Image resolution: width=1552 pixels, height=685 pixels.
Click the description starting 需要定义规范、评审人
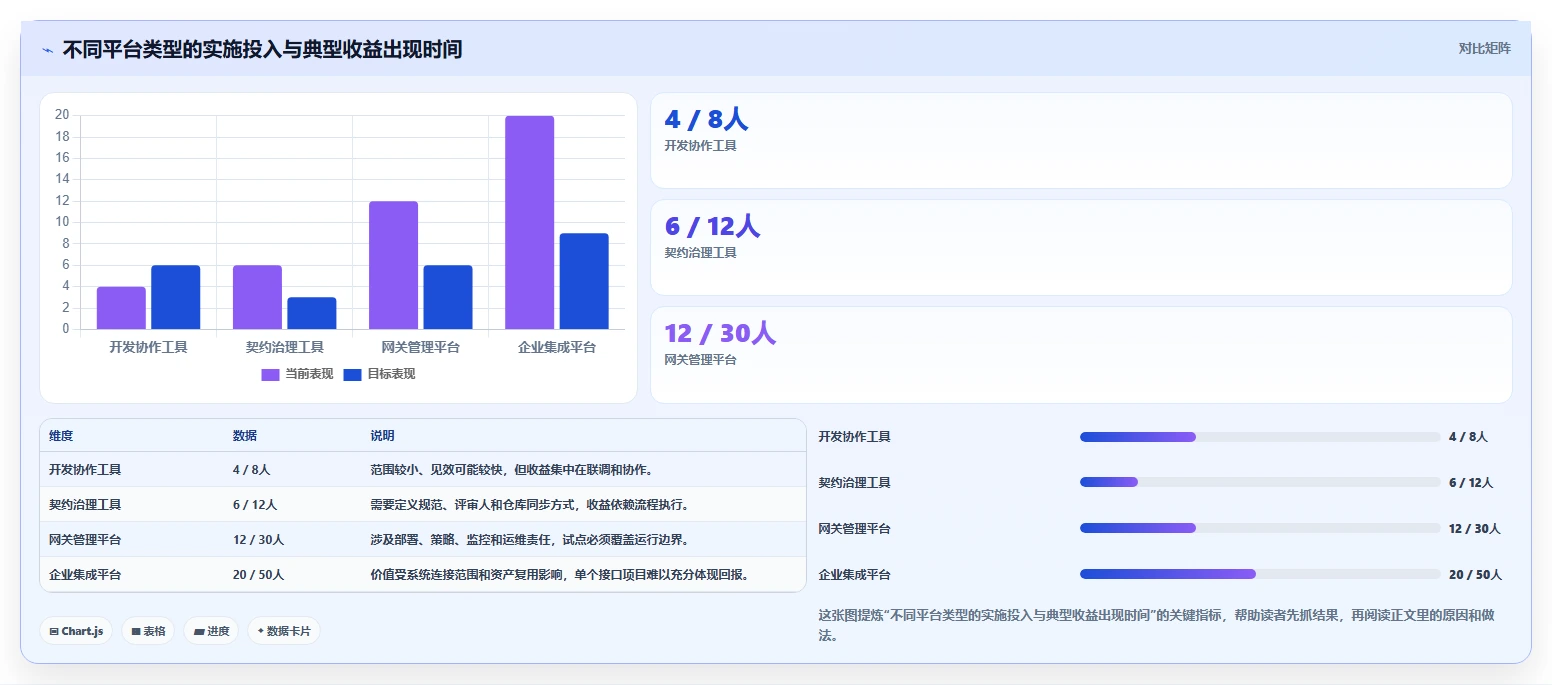pyautogui.click(x=530, y=505)
